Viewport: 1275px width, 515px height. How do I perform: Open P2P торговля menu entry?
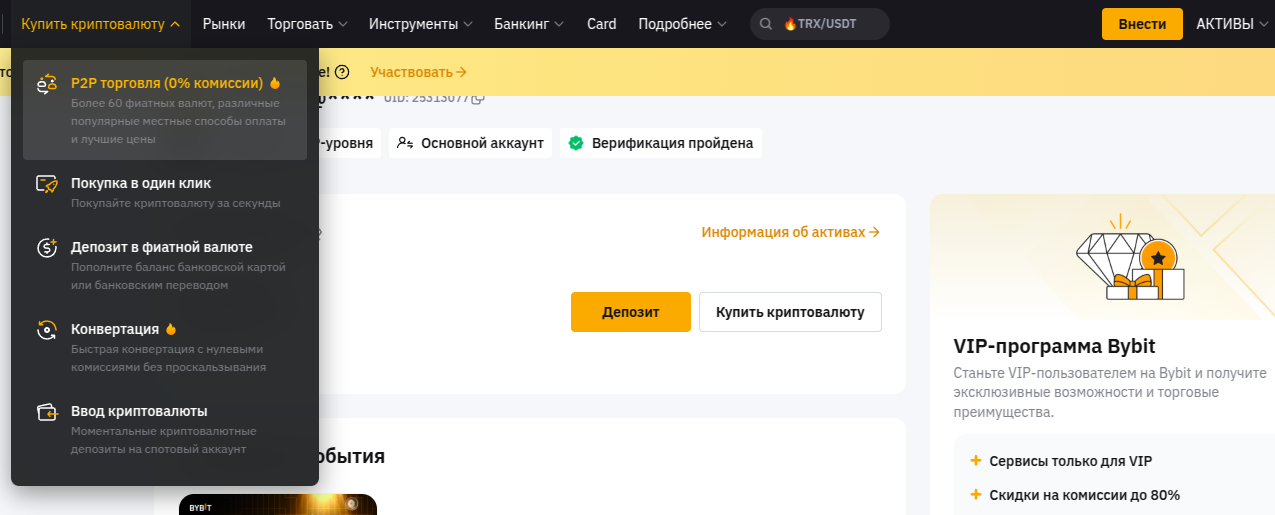tap(165, 110)
